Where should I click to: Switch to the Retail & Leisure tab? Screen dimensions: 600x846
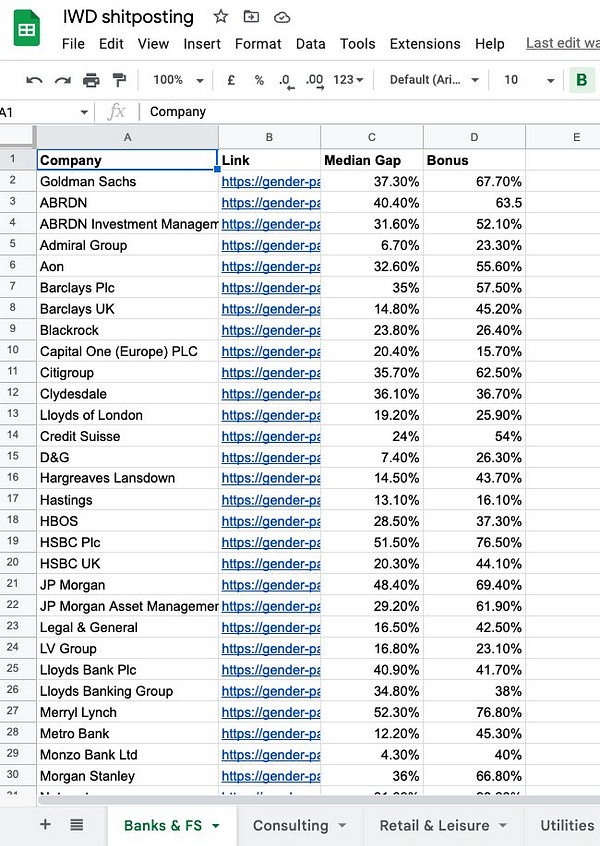tap(434, 825)
